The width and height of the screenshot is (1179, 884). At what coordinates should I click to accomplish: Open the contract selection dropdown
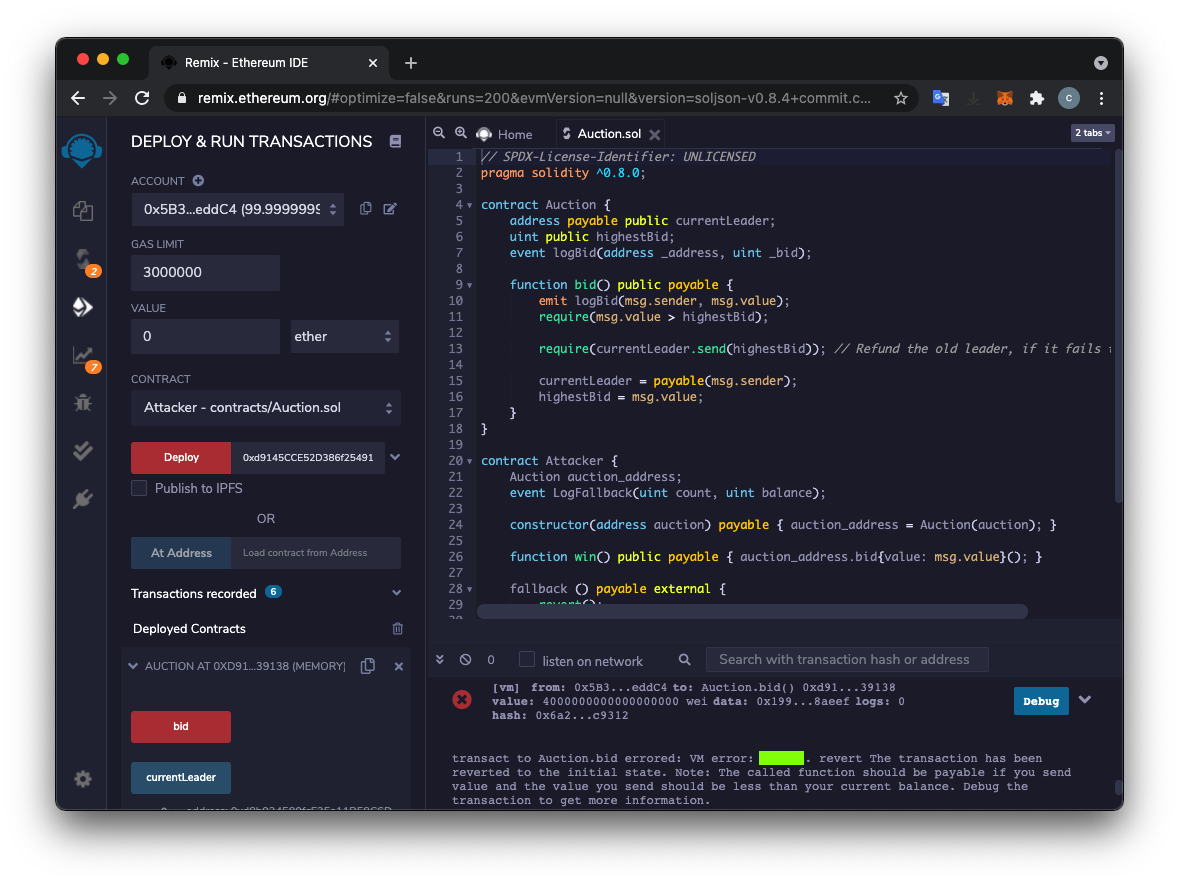point(265,408)
